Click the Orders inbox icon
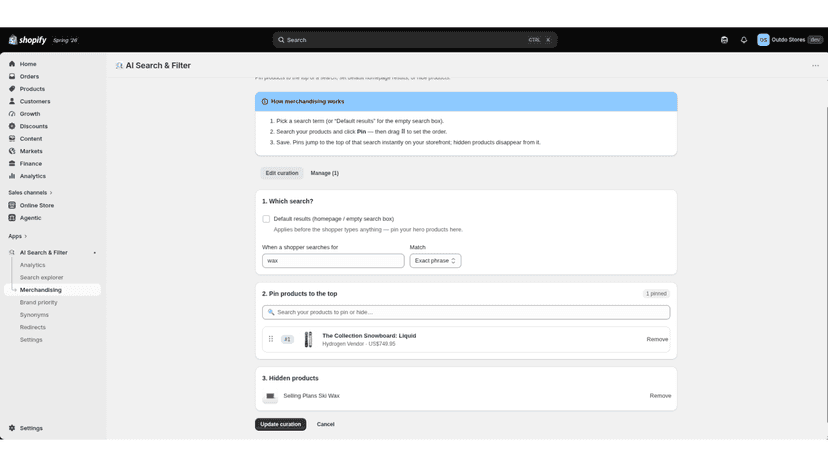Image resolution: width=828 pixels, height=466 pixels. pos(12,77)
